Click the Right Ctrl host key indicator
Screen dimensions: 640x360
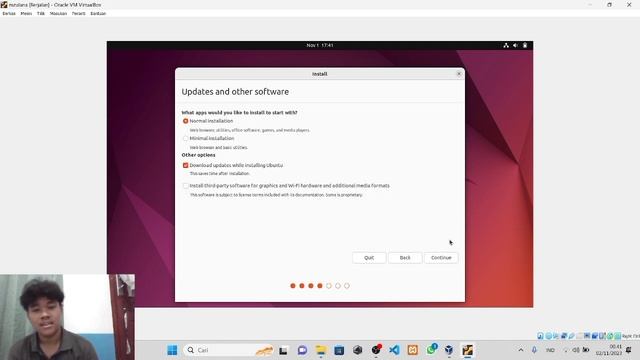coord(631,336)
